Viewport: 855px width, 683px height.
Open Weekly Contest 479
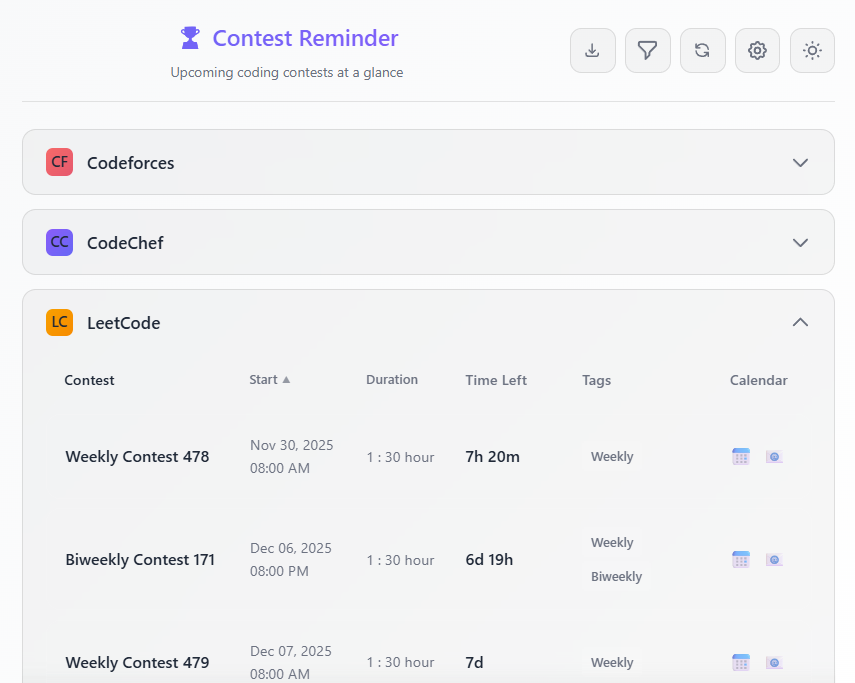click(137, 662)
